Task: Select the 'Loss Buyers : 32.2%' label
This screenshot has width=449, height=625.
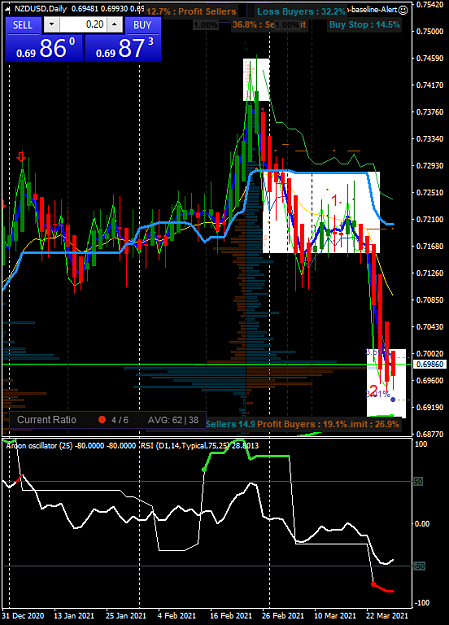Action: [301, 12]
